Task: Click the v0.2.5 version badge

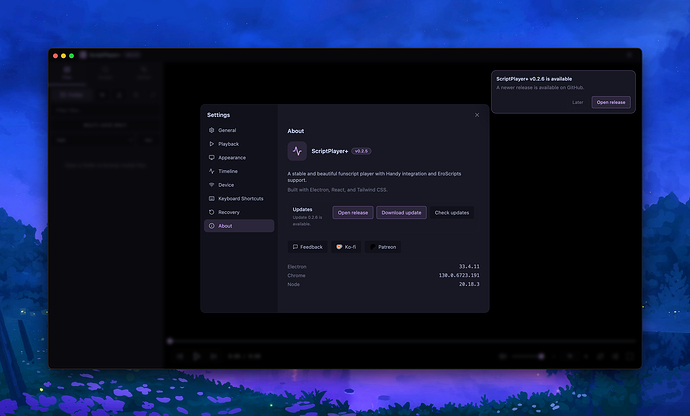Action: (x=361, y=151)
